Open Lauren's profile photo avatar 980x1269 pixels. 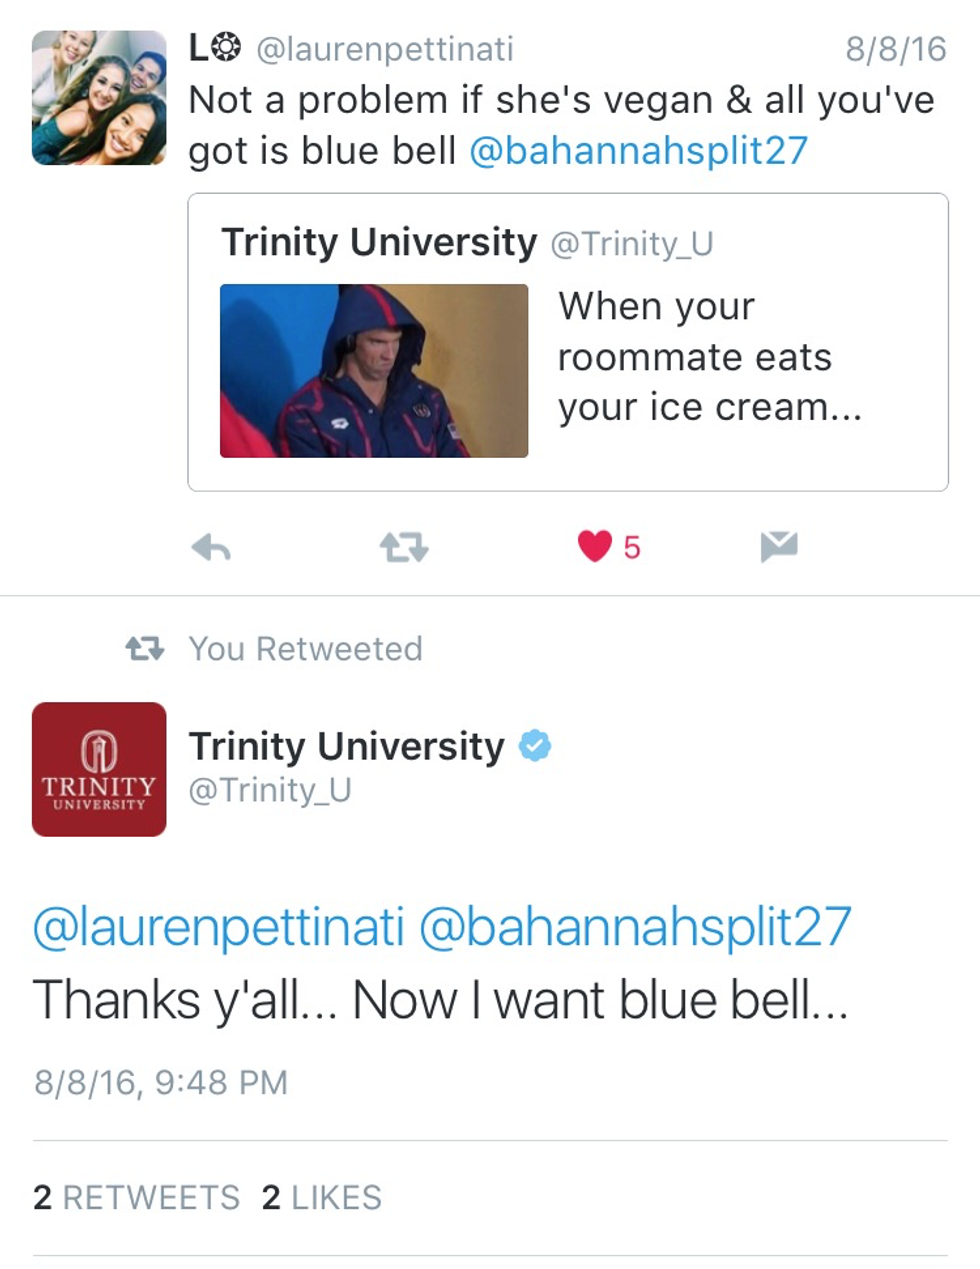click(99, 97)
